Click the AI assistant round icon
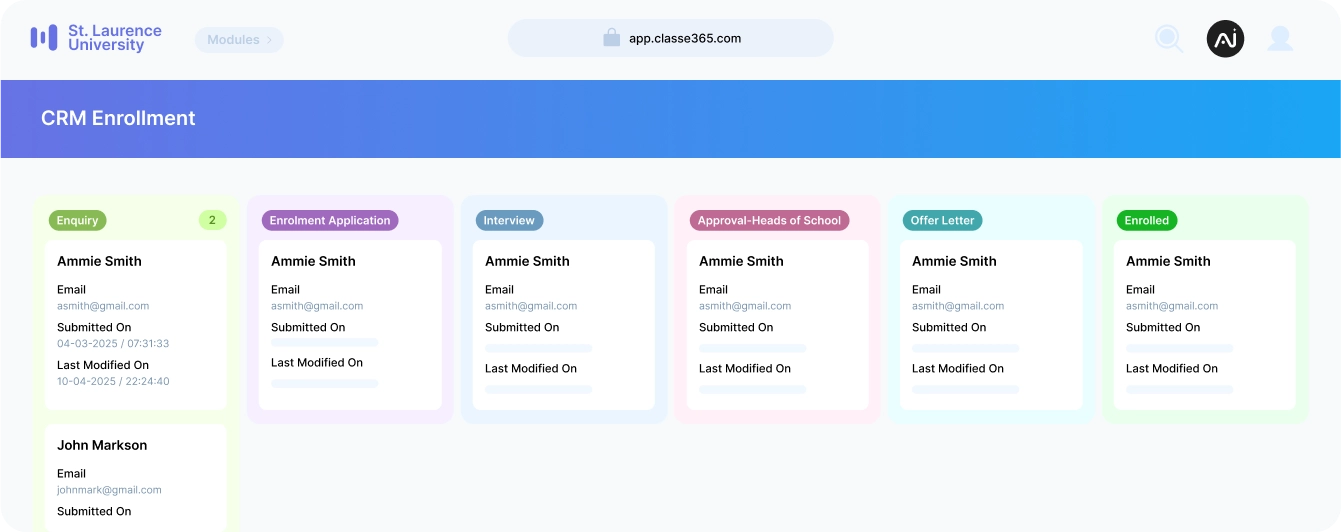Viewport: 1341px width, 532px height. [x=1225, y=39]
